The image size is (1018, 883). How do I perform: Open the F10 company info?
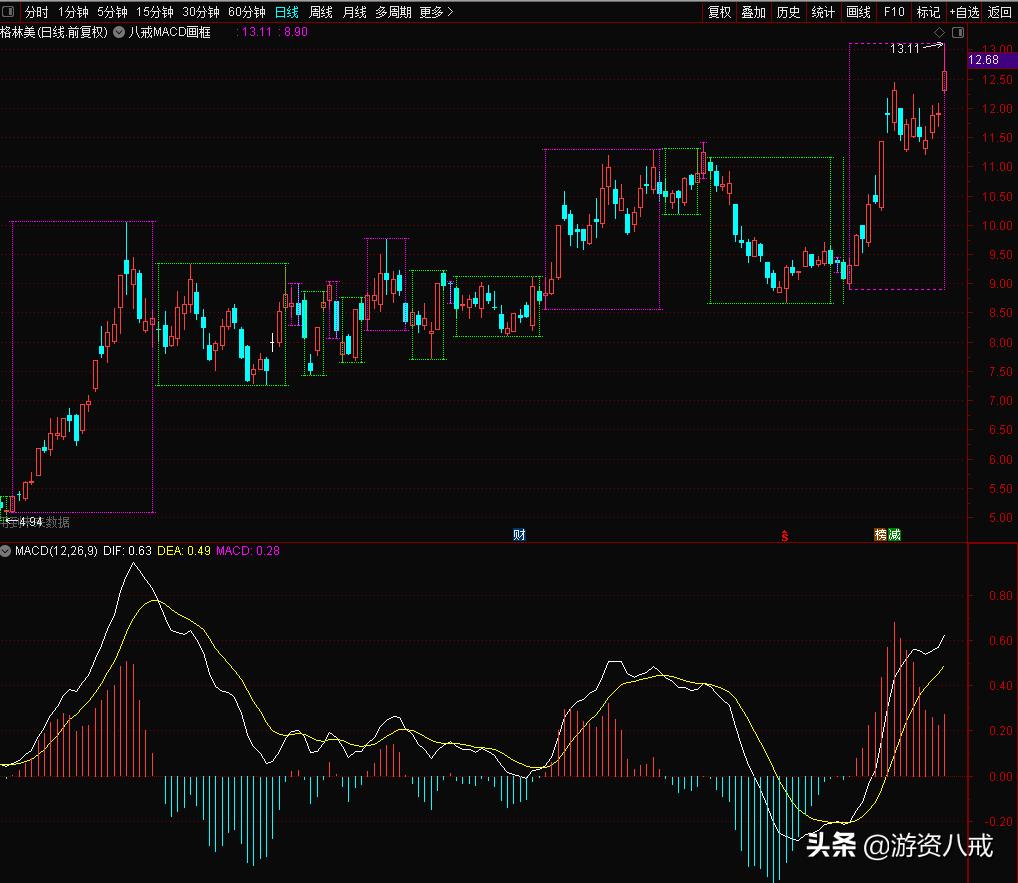[x=893, y=13]
